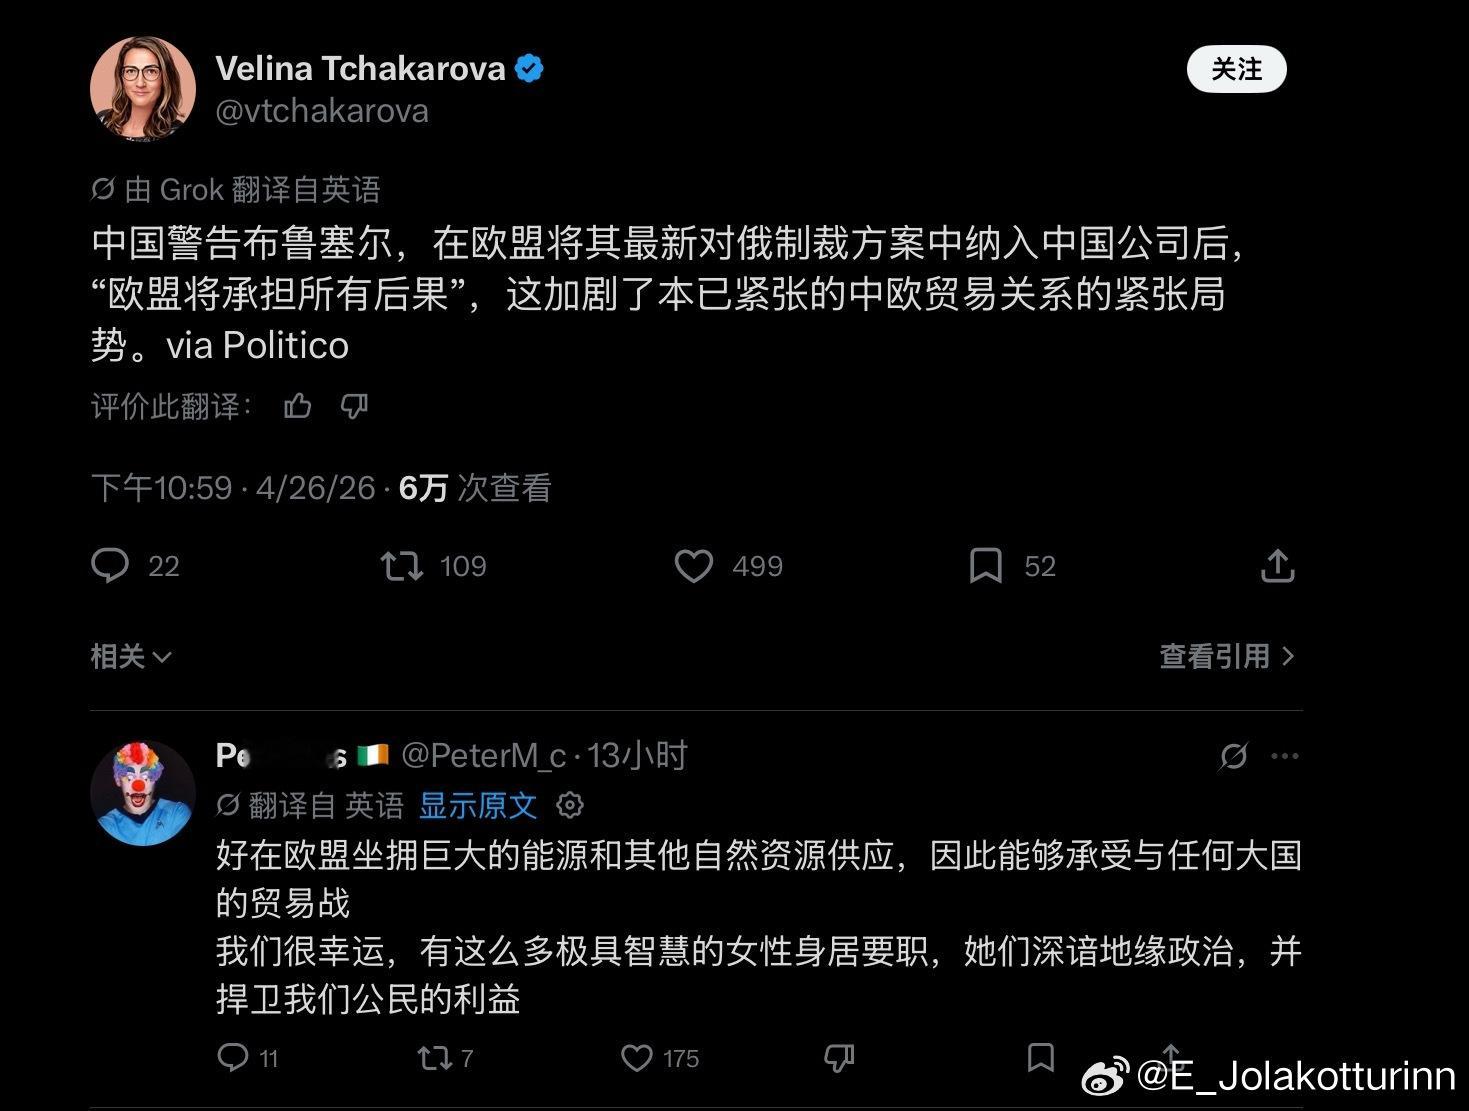Screen dimensions: 1469x1111
Task: Bookmark the tweet with 52 saves
Action: [x=986, y=566]
